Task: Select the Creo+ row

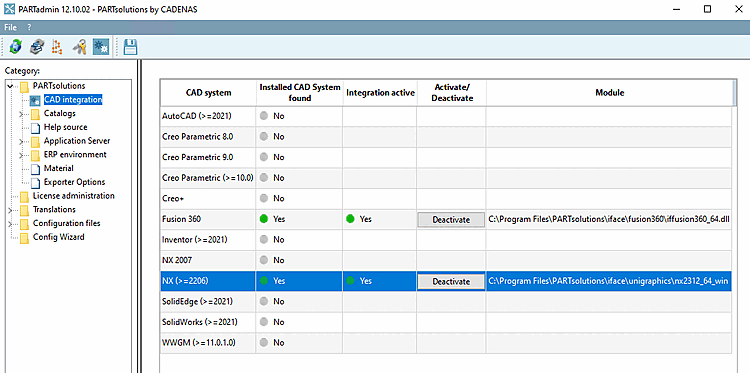Action: [x=446, y=198]
